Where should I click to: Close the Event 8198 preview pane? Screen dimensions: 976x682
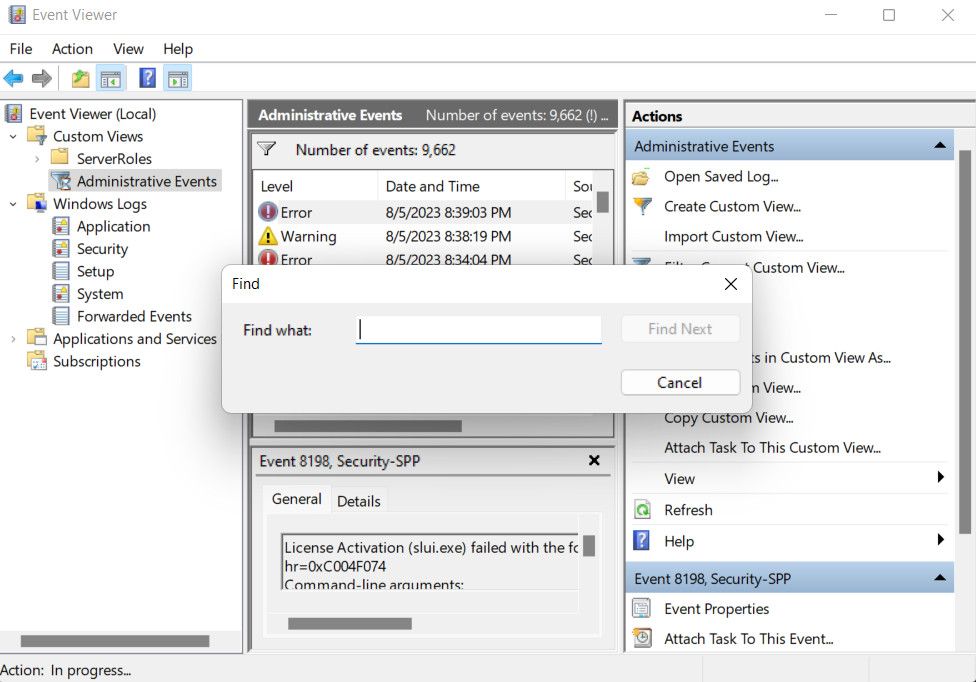(594, 461)
